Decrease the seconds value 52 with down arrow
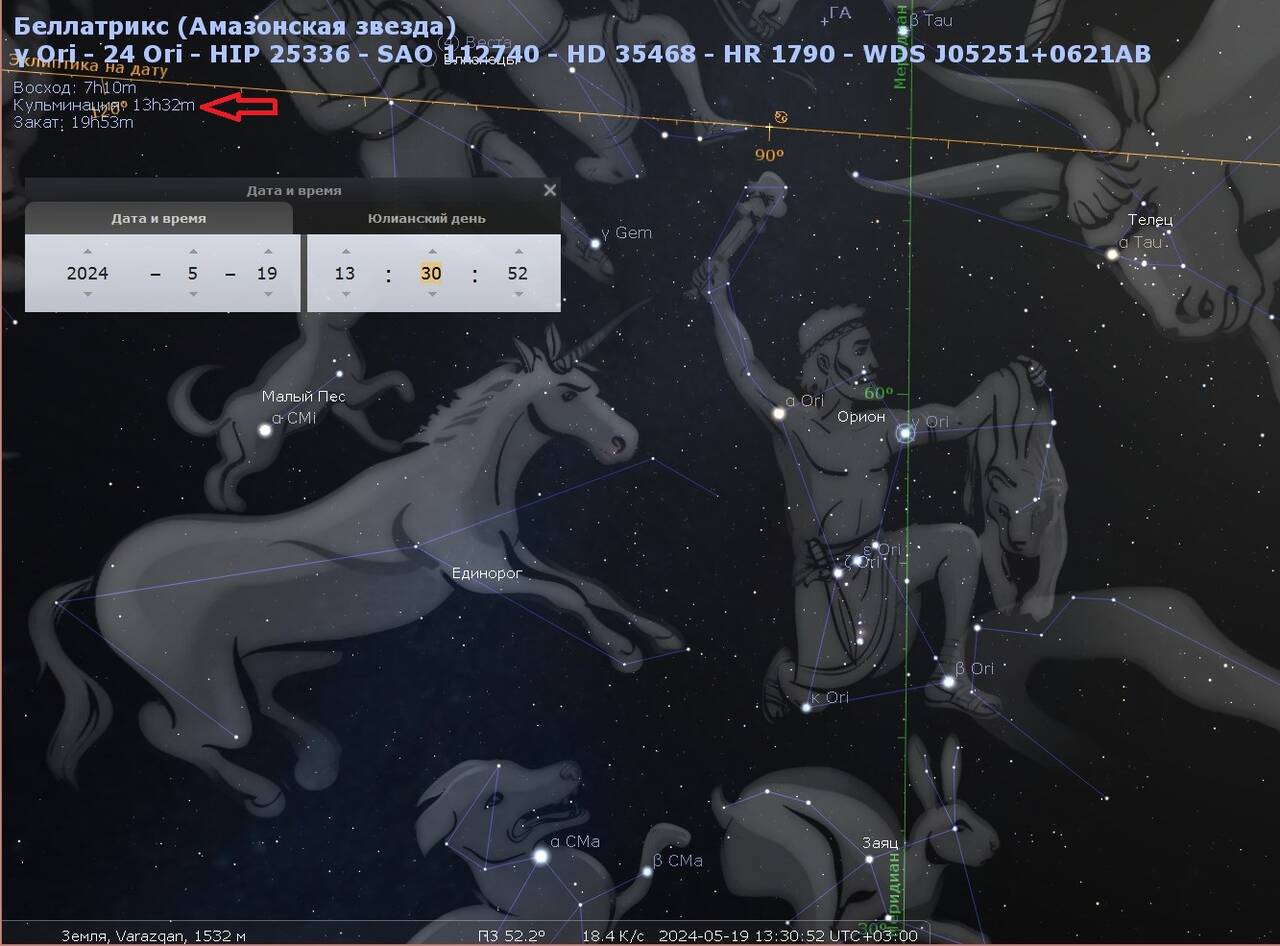 (517, 294)
